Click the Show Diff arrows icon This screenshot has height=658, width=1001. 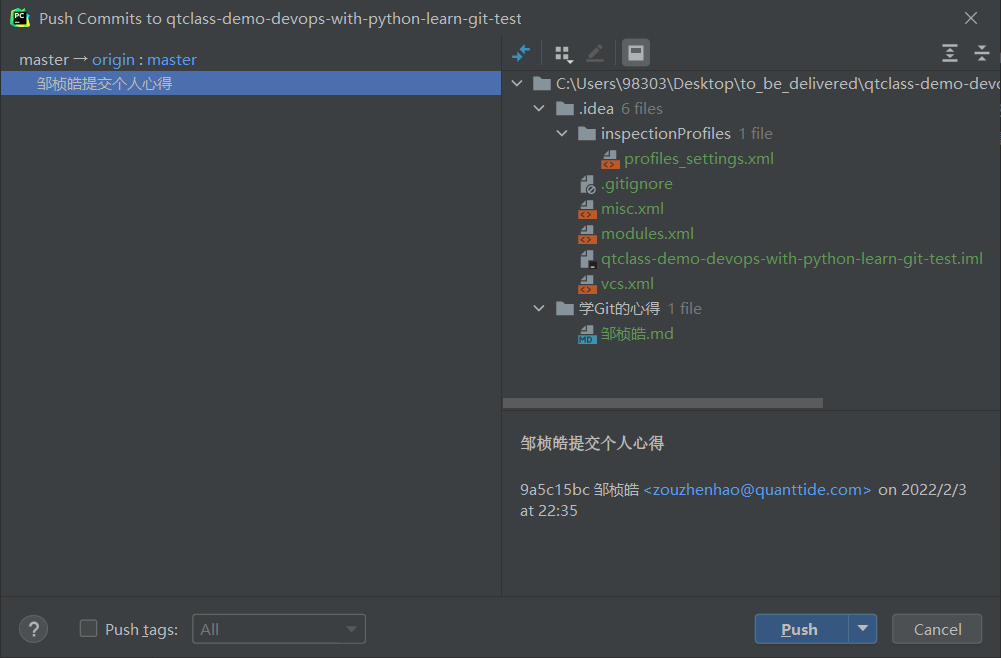[x=520, y=53]
